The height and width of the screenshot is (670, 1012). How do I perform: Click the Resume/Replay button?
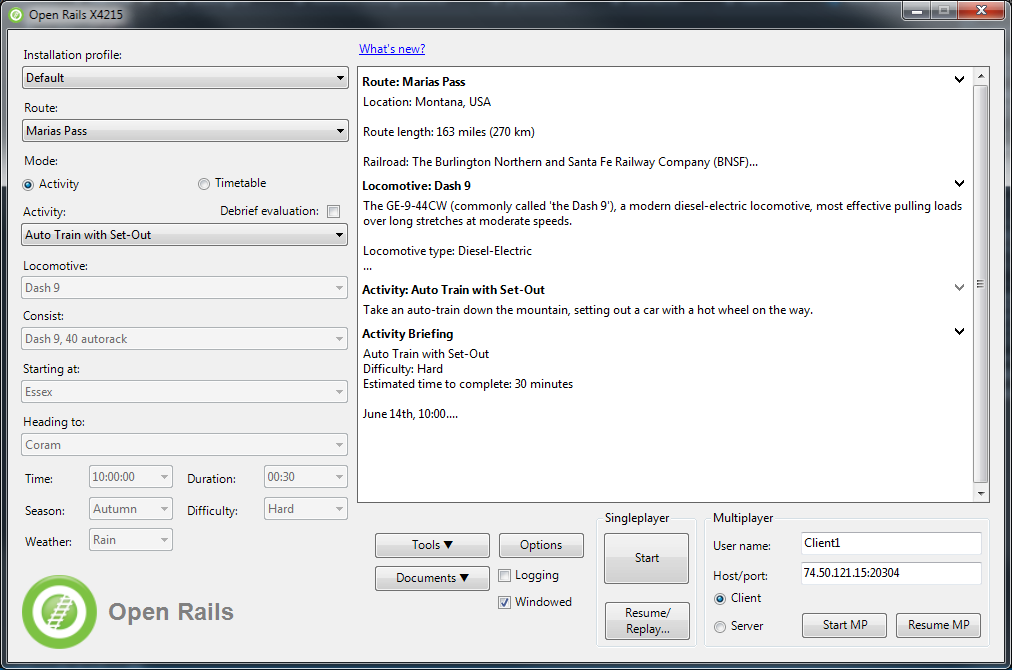tap(647, 621)
